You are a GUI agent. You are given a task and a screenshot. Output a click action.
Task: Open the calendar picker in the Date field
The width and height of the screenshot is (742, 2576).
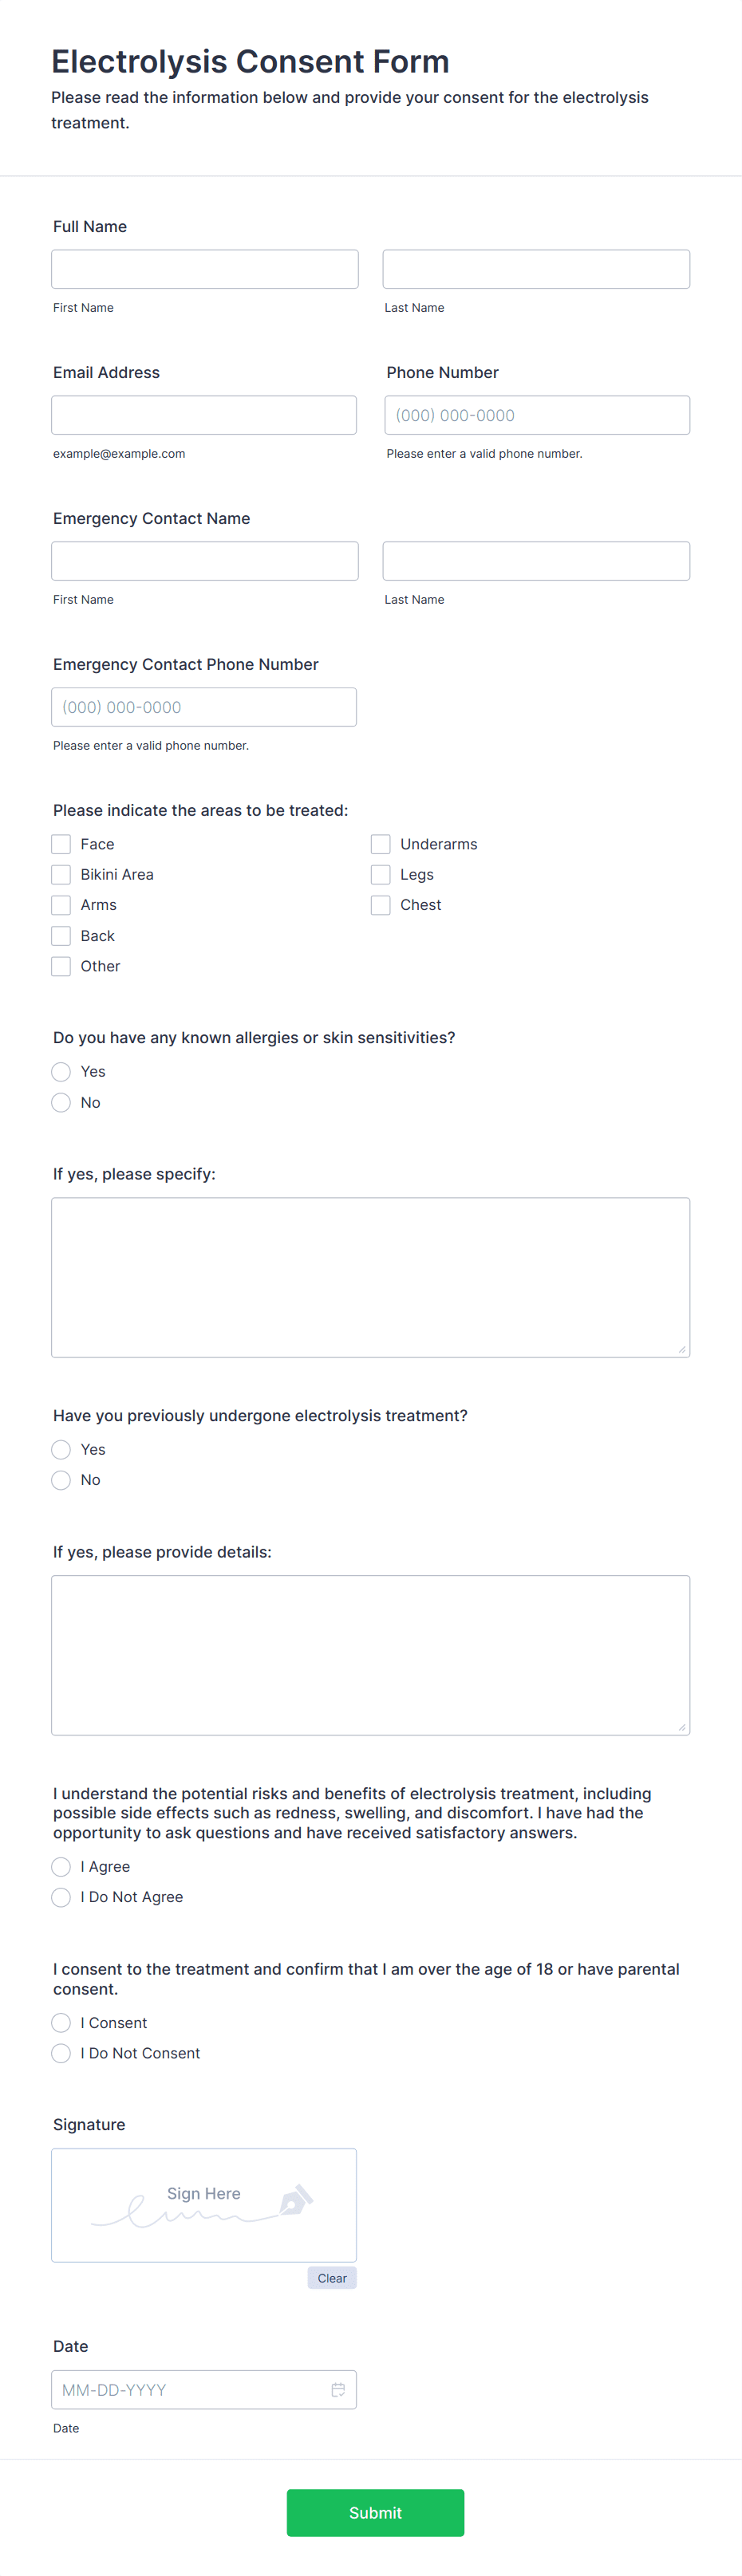[337, 2390]
